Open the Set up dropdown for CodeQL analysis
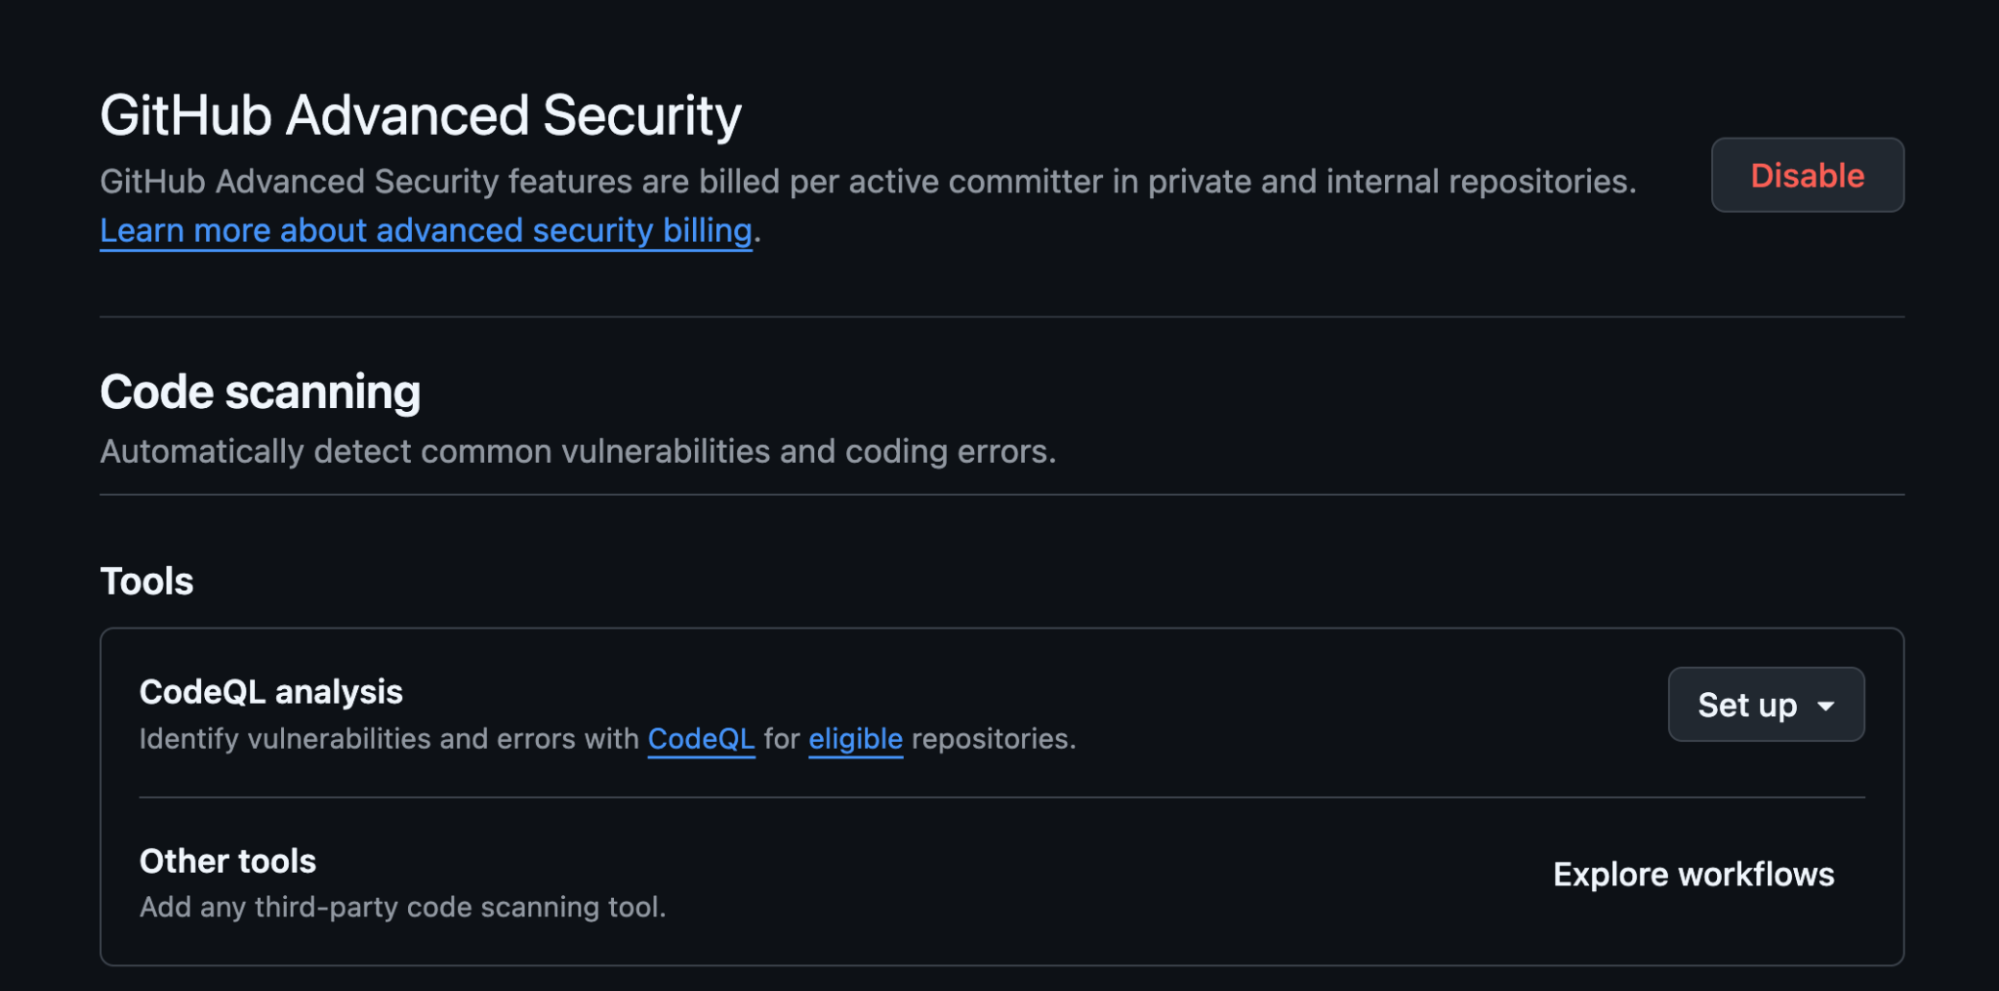 point(1765,705)
